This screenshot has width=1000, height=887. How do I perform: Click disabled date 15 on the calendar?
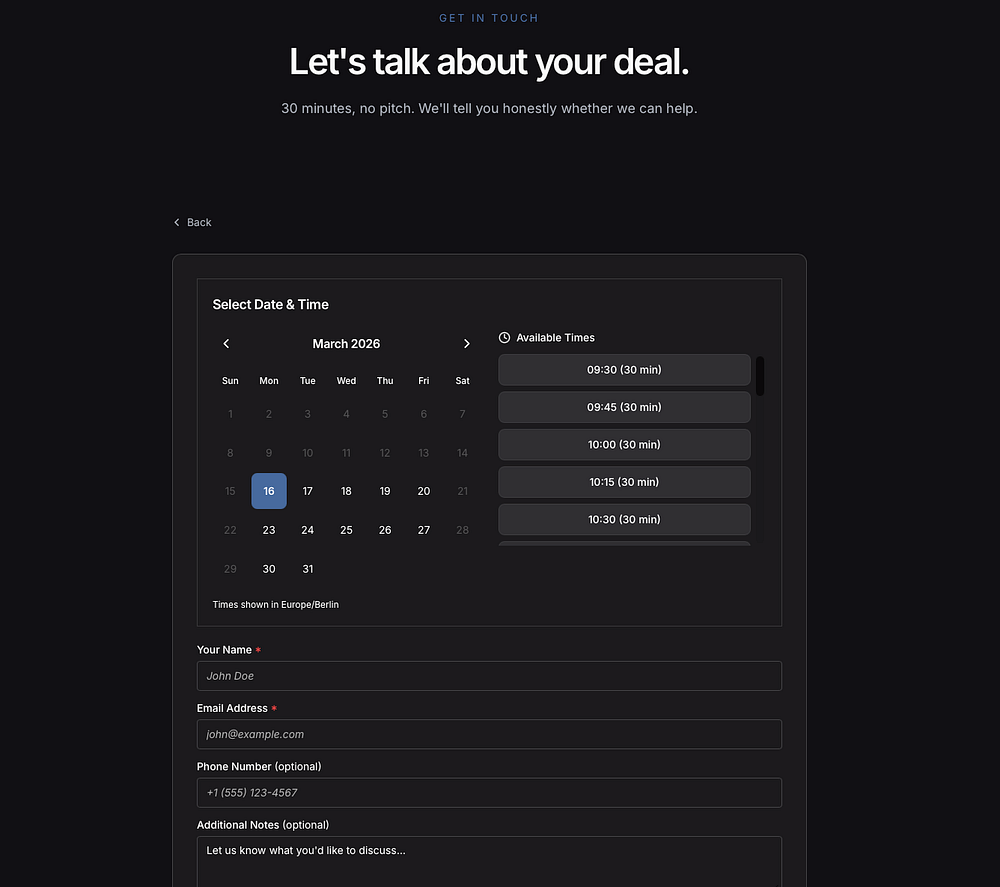point(230,491)
